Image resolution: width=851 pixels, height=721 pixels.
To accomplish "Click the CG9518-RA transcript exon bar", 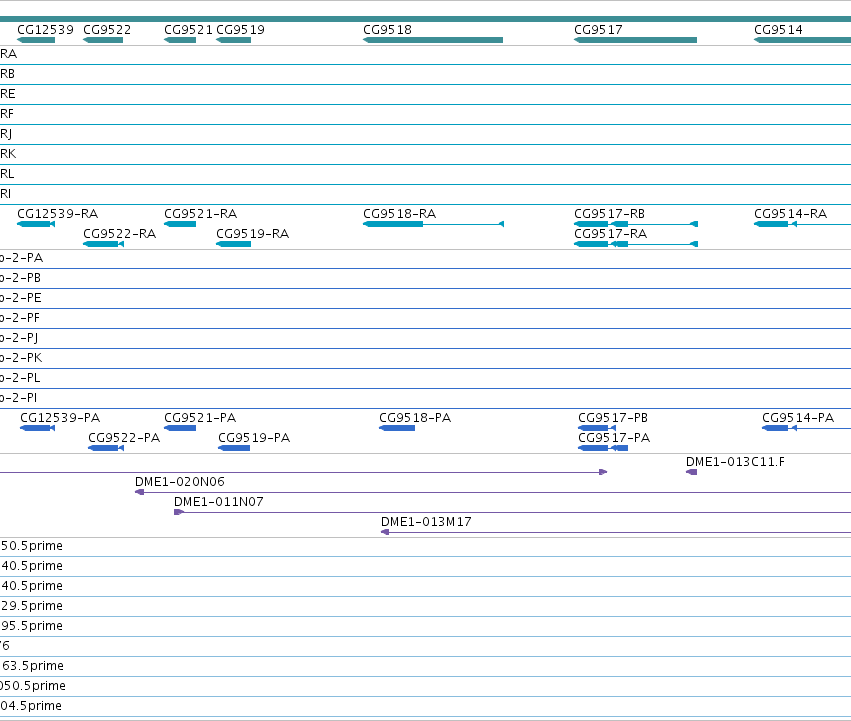I will 393,224.
